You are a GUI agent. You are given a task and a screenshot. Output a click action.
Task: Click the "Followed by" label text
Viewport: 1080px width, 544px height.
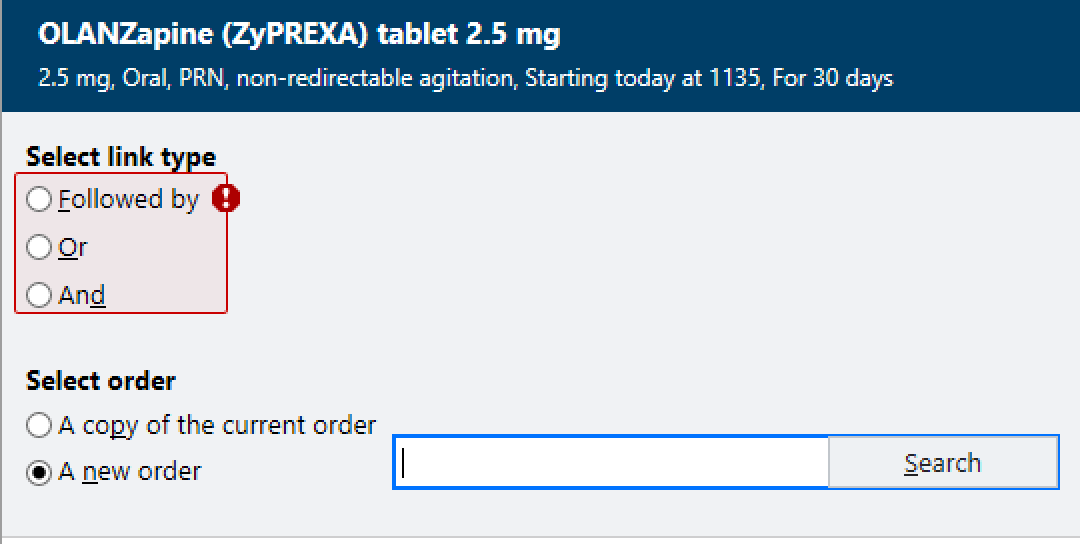[128, 200]
